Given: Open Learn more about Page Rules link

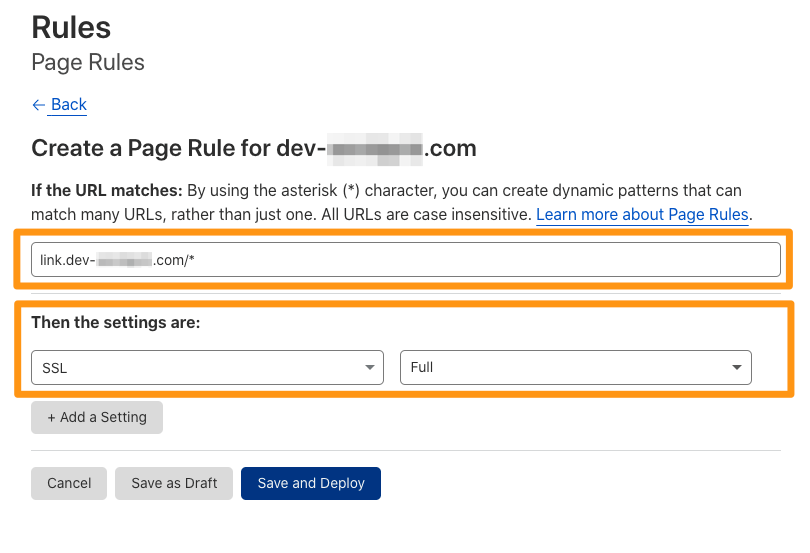Looking at the screenshot, I should (642, 215).
